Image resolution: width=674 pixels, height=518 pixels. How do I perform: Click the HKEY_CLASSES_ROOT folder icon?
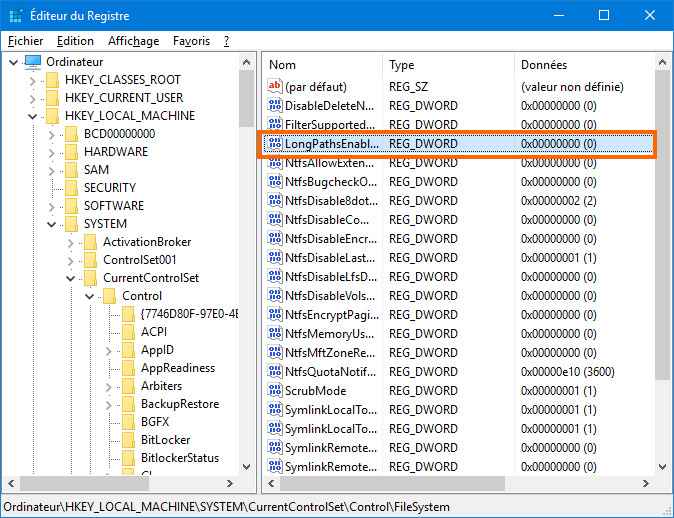[x=52, y=80]
